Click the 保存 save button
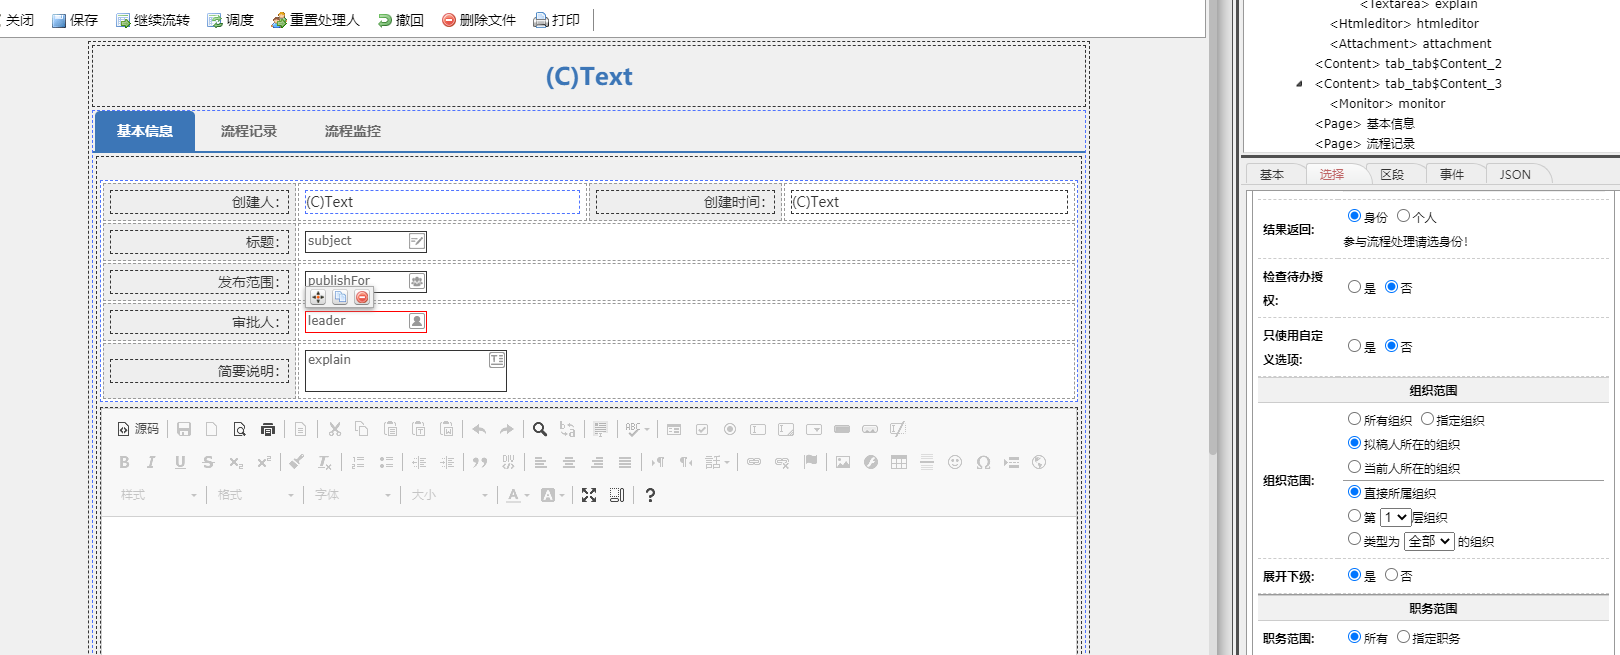This screenshot has height=655, width=1620. coord(75,20)
